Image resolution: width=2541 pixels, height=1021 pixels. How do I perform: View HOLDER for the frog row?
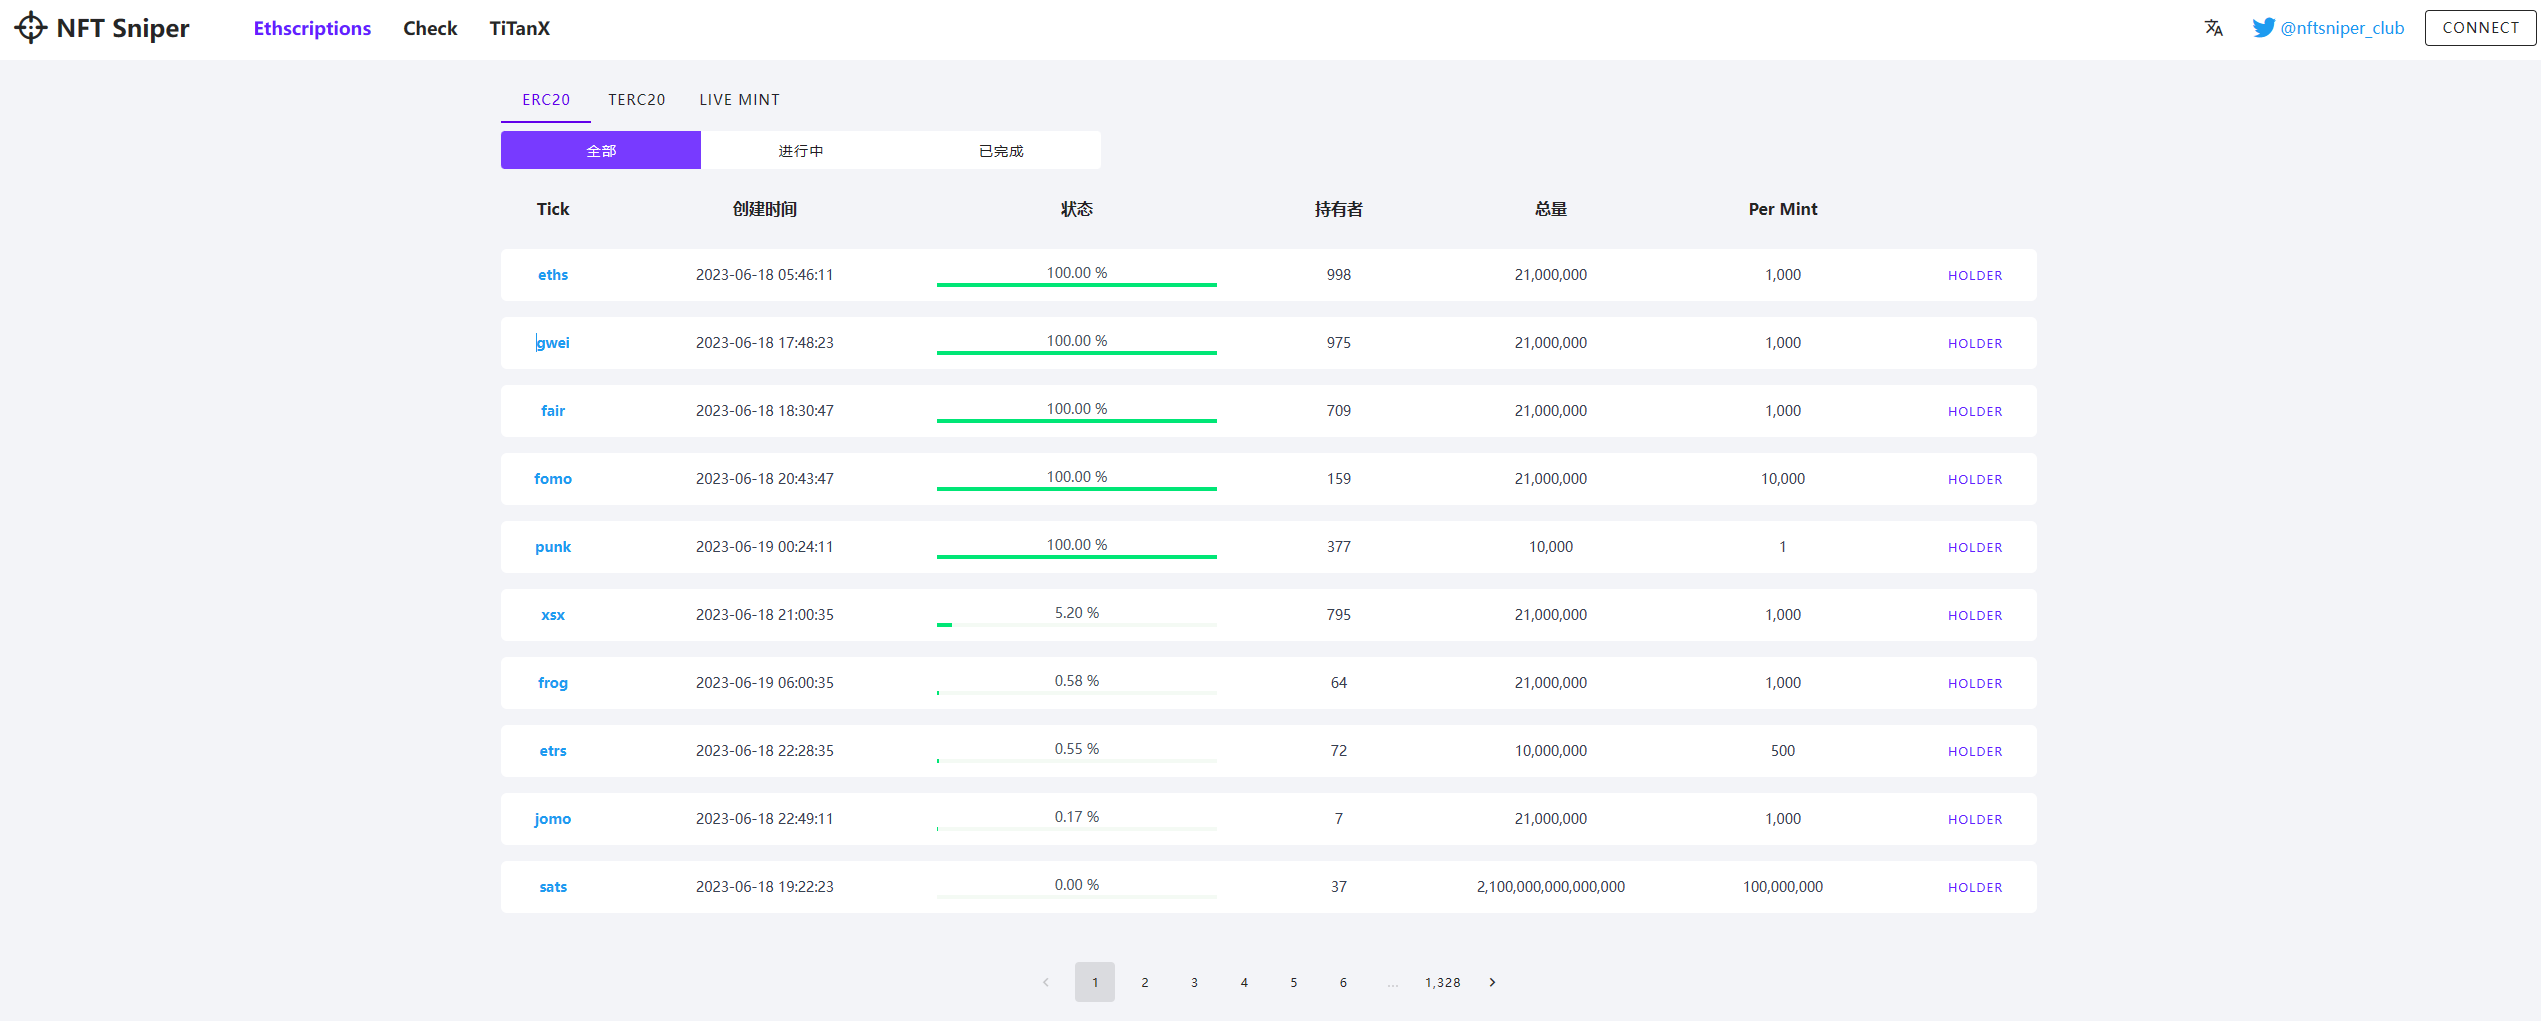coord(1974,683)
